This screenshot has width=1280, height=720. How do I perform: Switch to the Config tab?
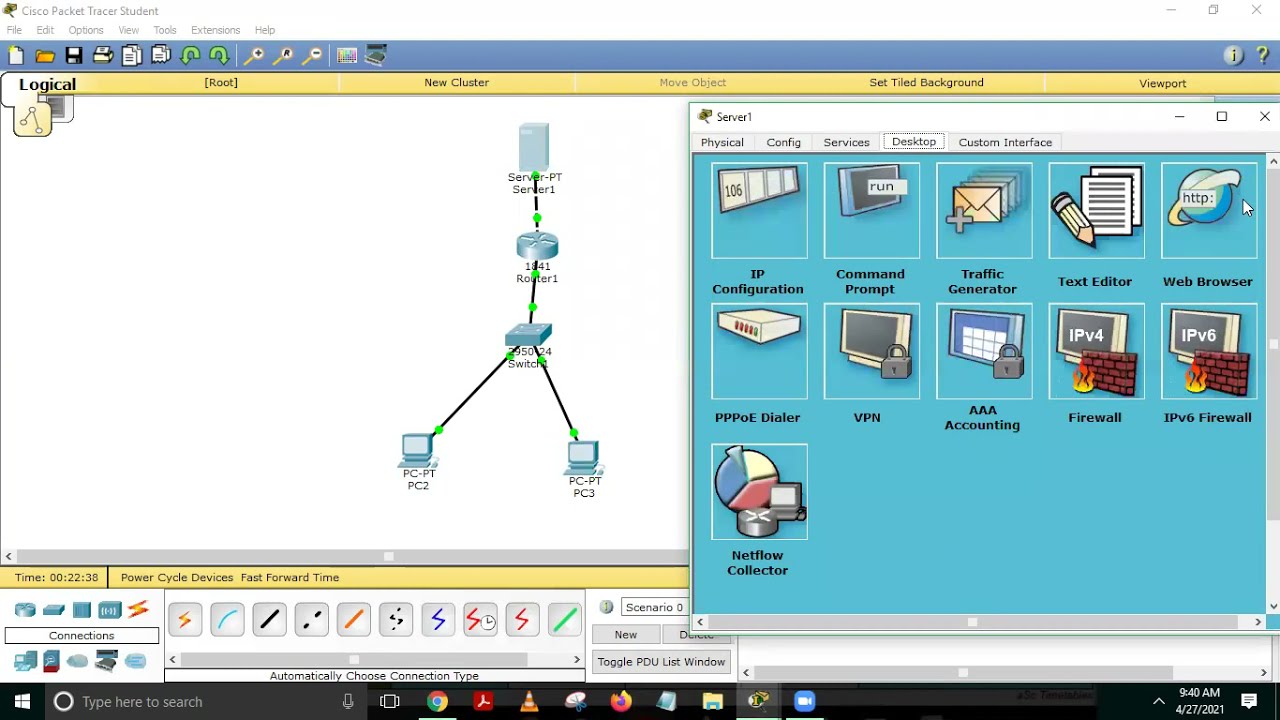pos(784,142)
